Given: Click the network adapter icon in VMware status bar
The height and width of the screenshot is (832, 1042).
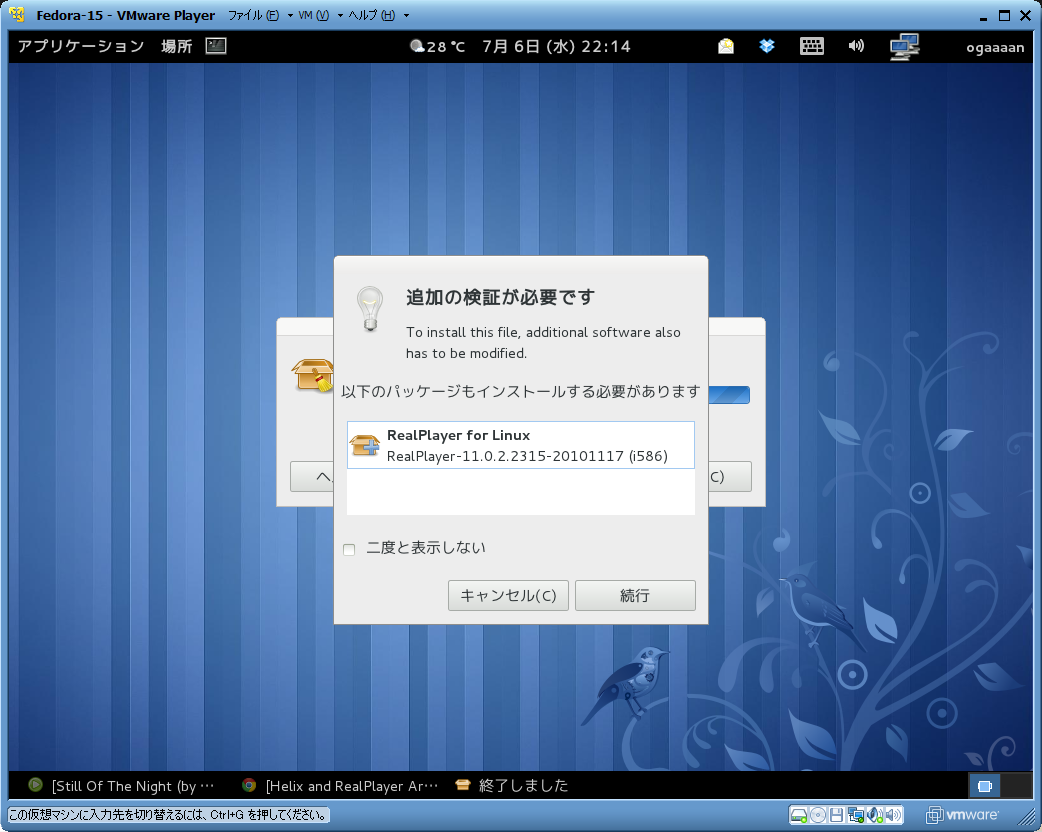Looking at the screenshot, I should (855, 815).
